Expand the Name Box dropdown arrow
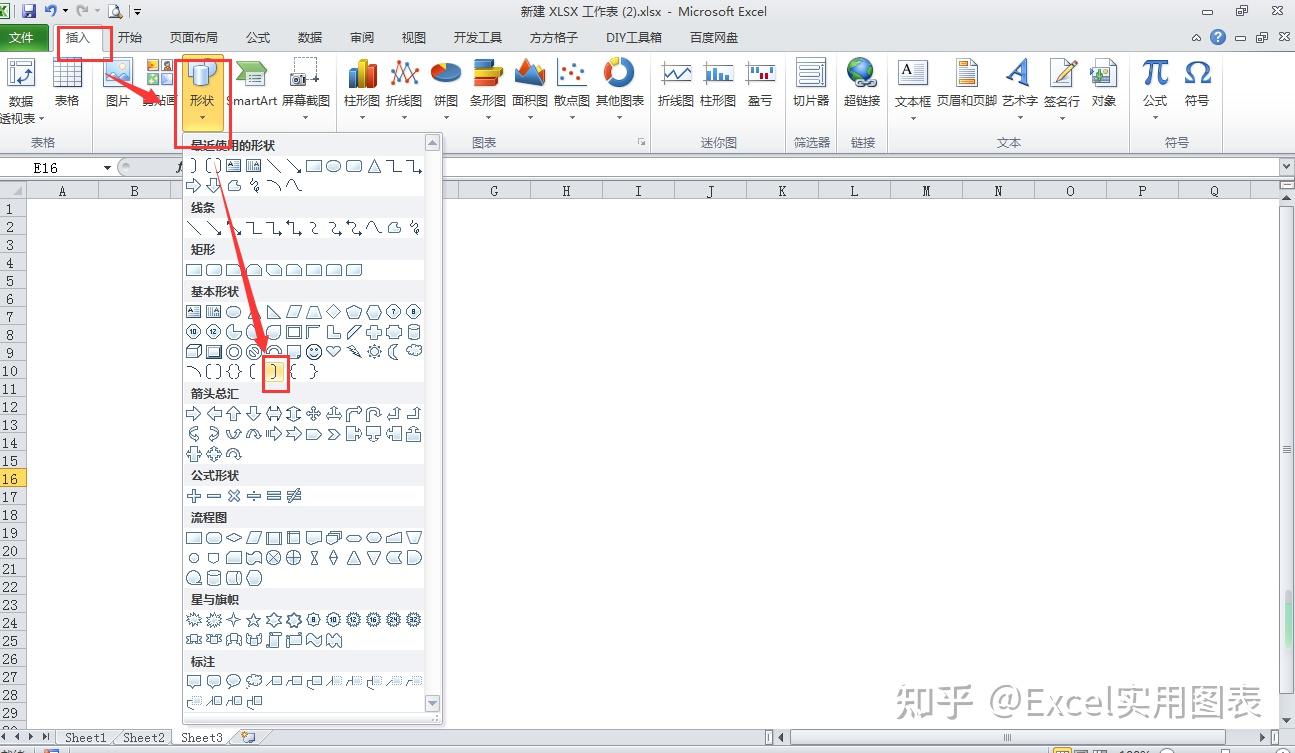The width and height of the screenshot is (1295, 753). tap(107, 168)
